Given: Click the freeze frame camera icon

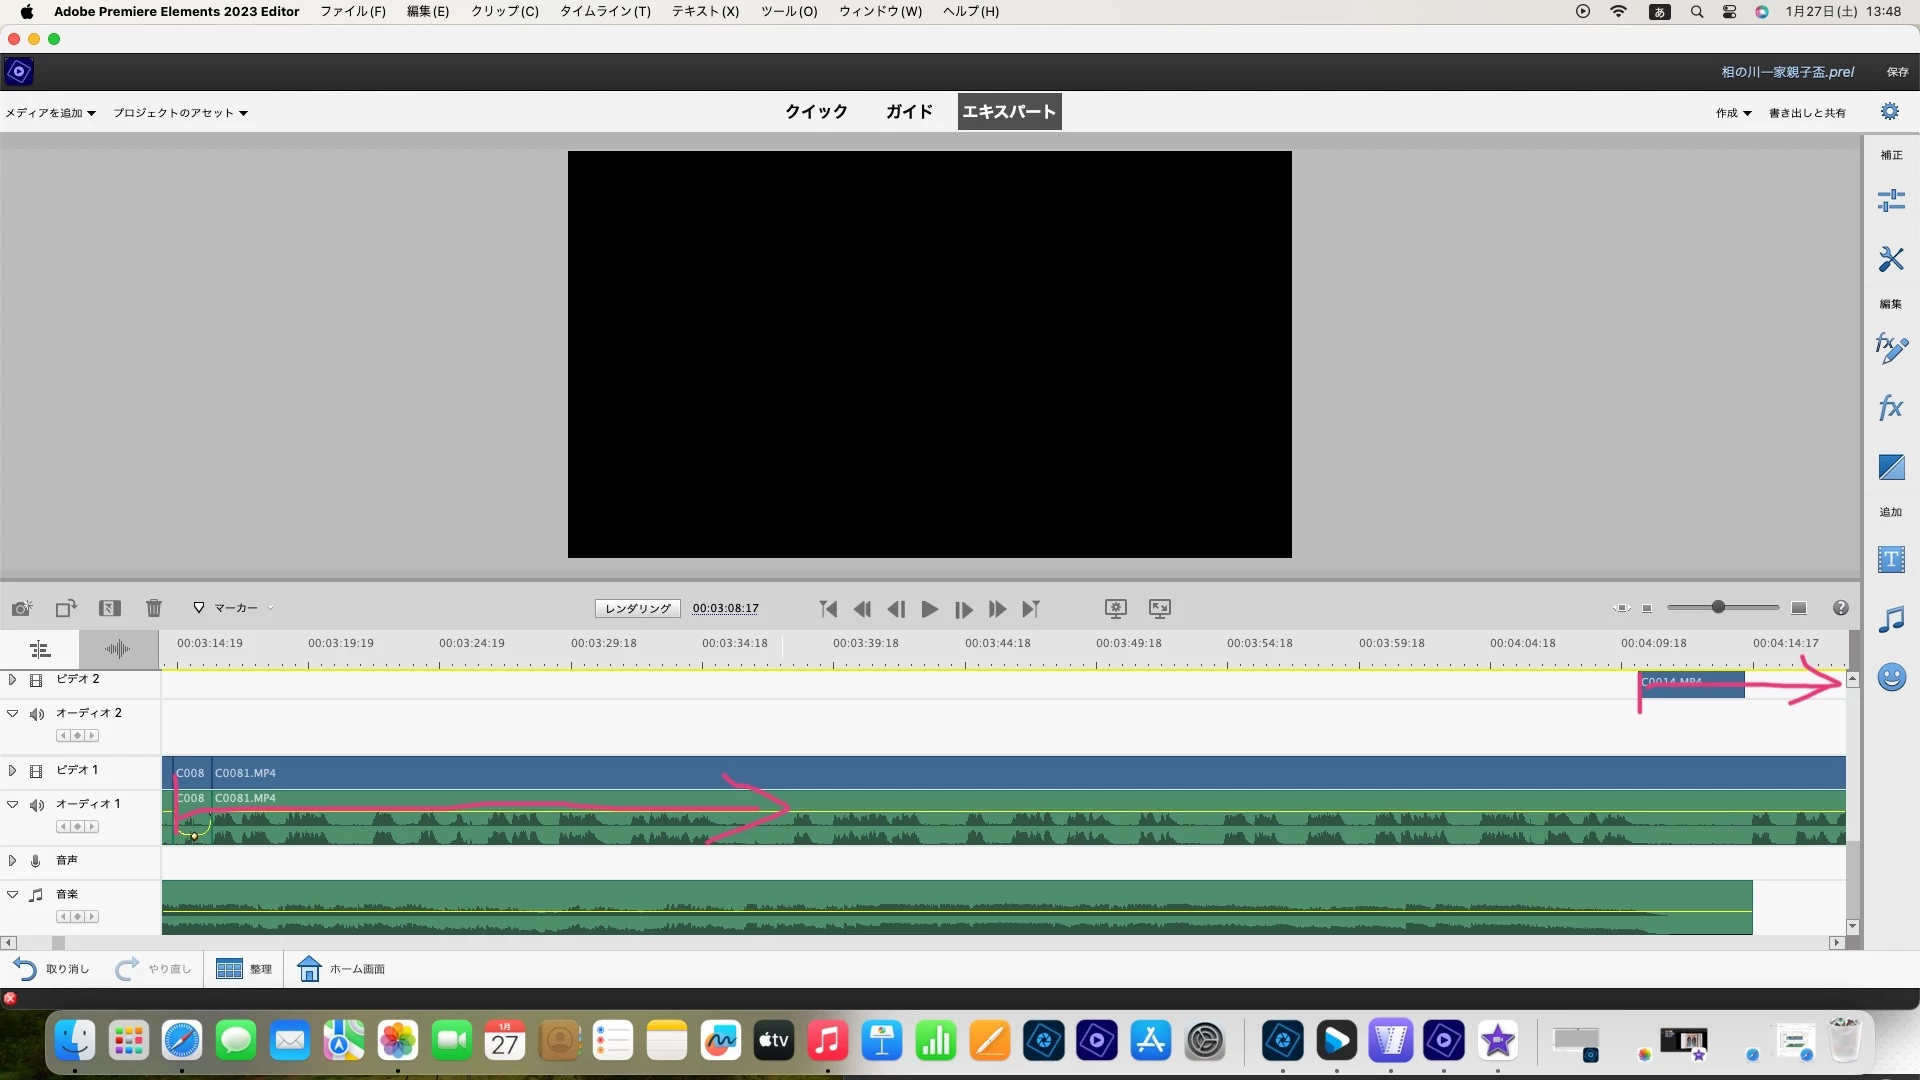Looking at the screenshot, I should 21,608.
